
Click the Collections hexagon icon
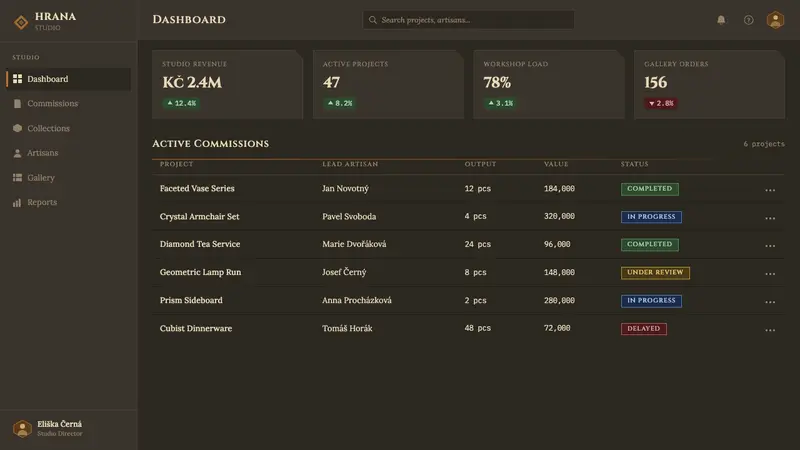tap(17, 128)
